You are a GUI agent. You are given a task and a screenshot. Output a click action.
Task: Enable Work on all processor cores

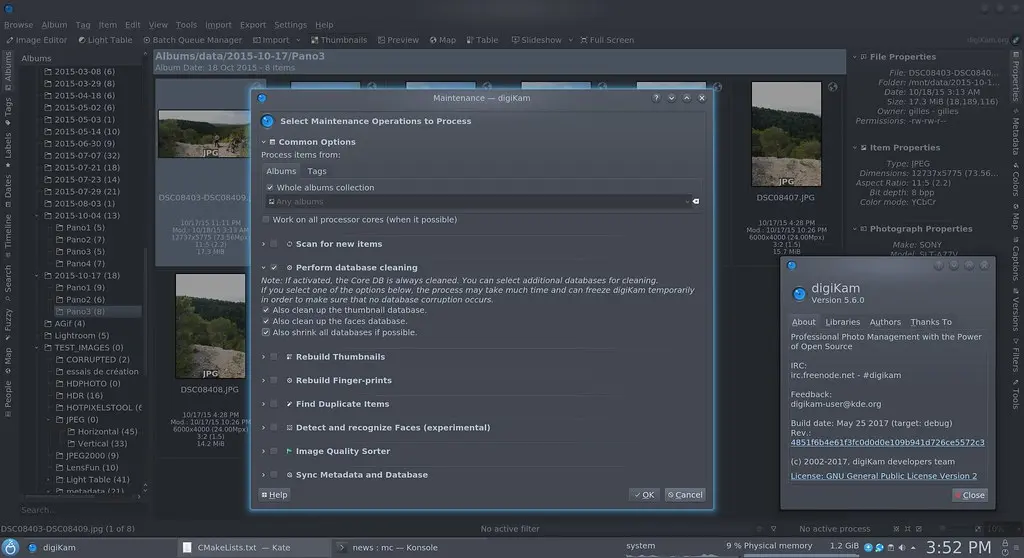[x=266, y=219]
